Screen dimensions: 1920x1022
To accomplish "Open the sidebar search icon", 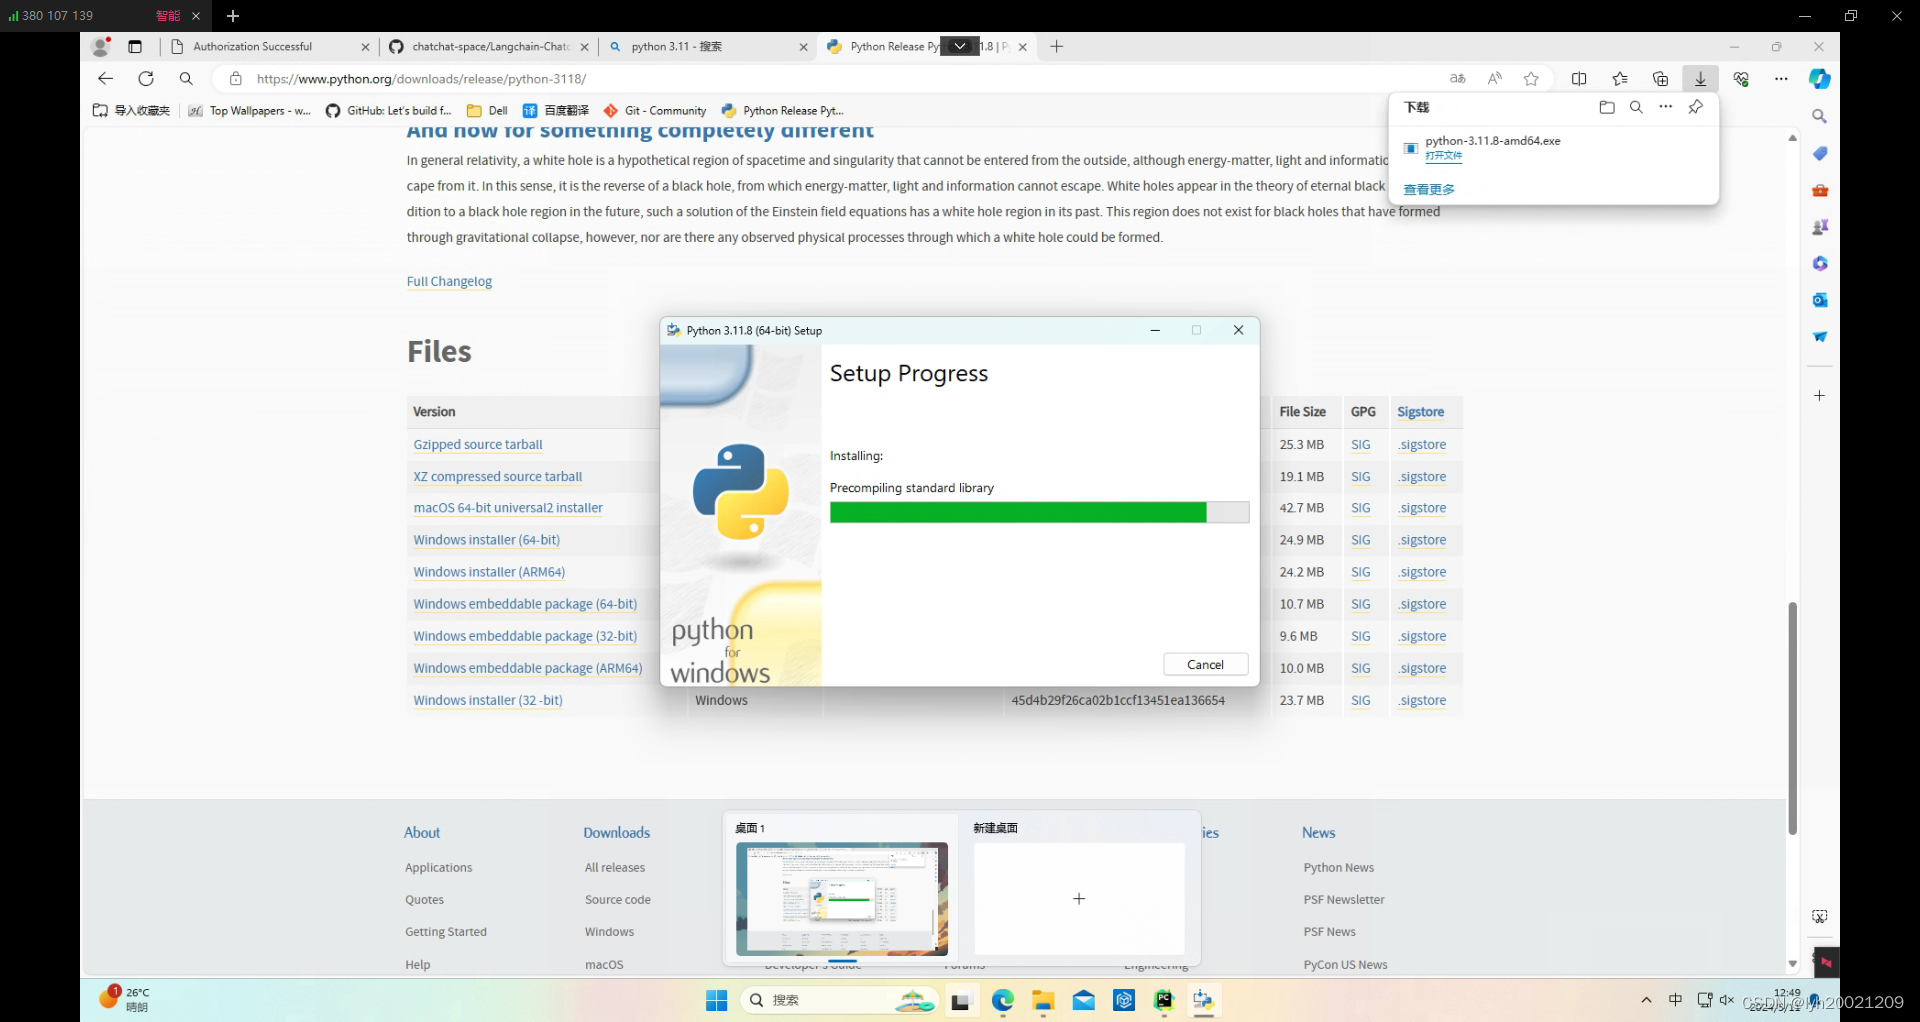I will [x=1820, y=117].
